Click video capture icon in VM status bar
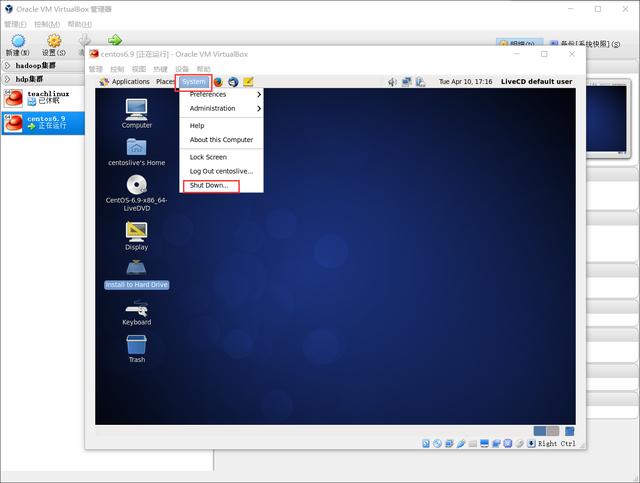 point(496,443)
